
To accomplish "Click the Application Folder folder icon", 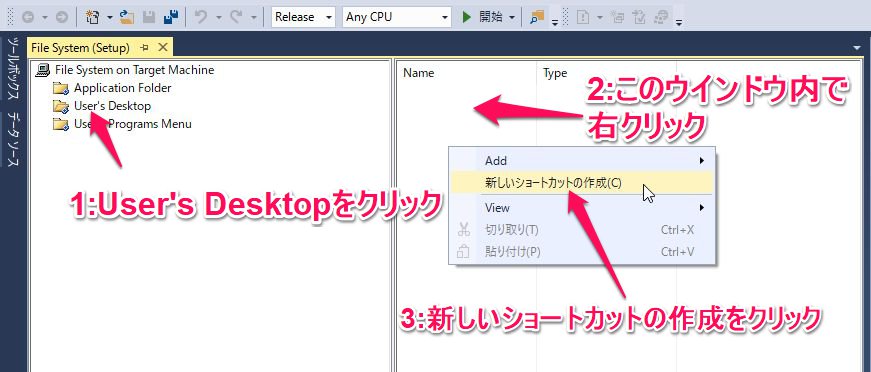I will [x=61, y=88].
